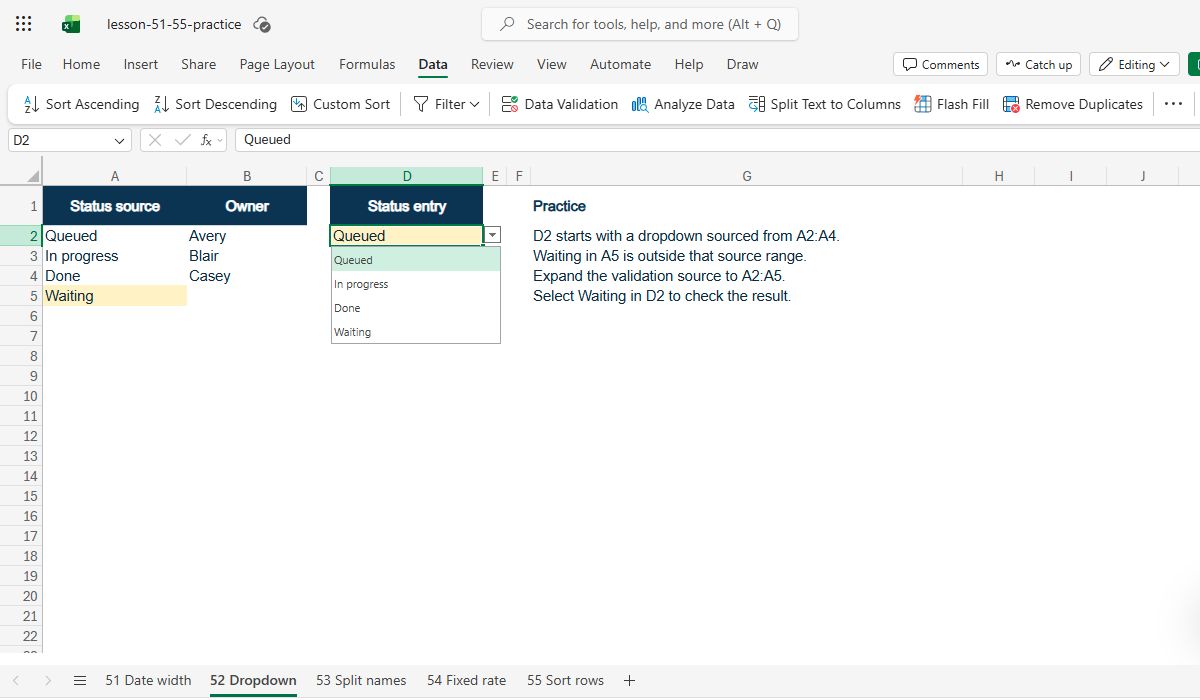Click cell B2 containing Avery
This screenshot has width=1200, height=700.
coord(247,236)
